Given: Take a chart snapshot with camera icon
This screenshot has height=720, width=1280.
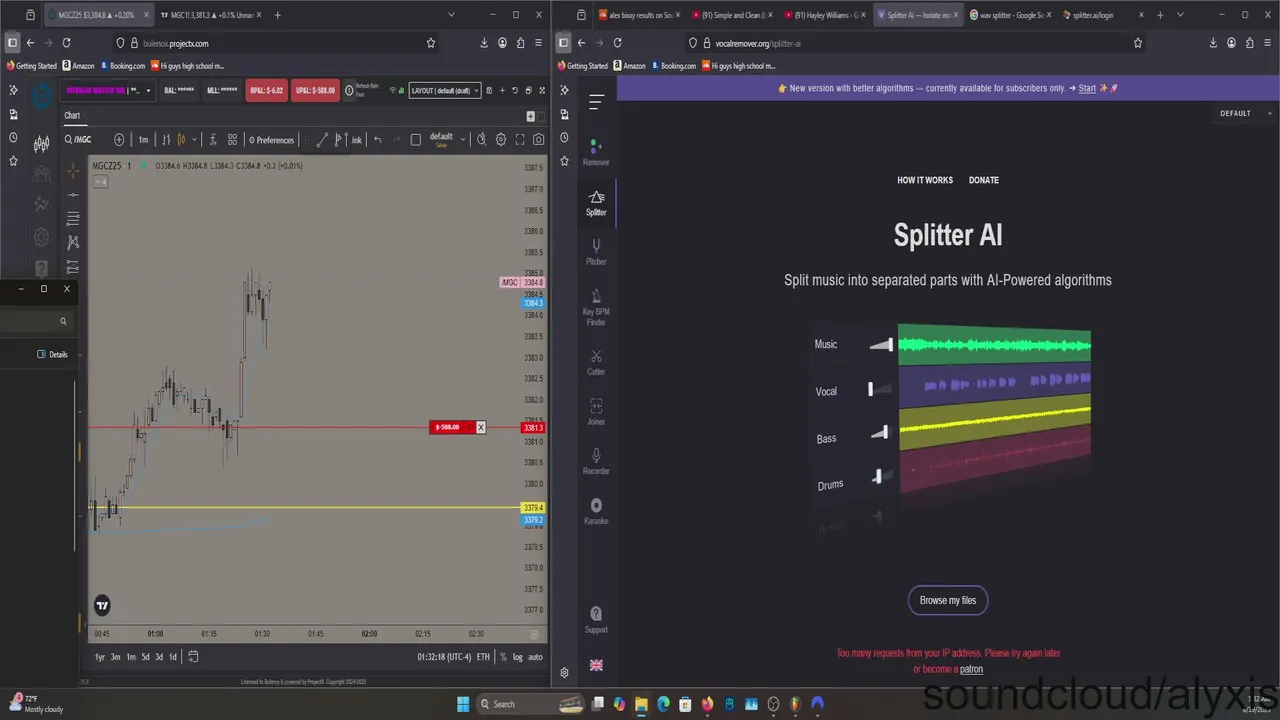Looking at the screenshot, I should pos(539,140).
